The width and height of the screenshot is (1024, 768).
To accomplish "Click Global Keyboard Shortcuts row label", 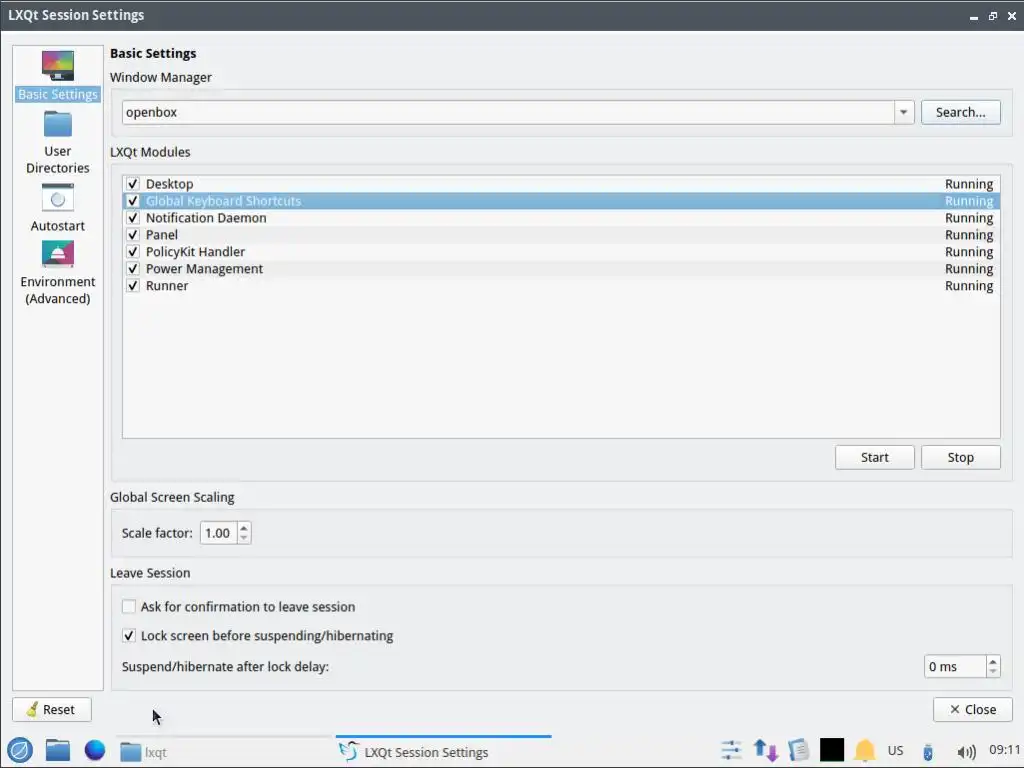I will (x=223, y=200).
